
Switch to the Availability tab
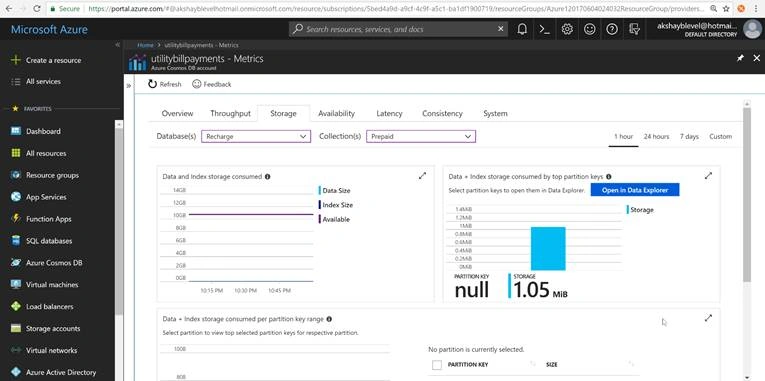point(336,113)
